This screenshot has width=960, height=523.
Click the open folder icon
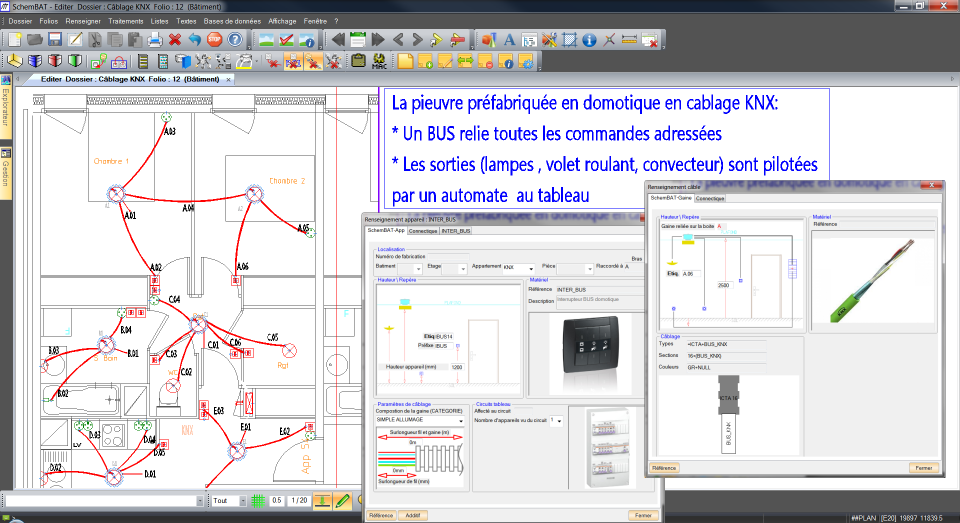(x=35, y=40)
